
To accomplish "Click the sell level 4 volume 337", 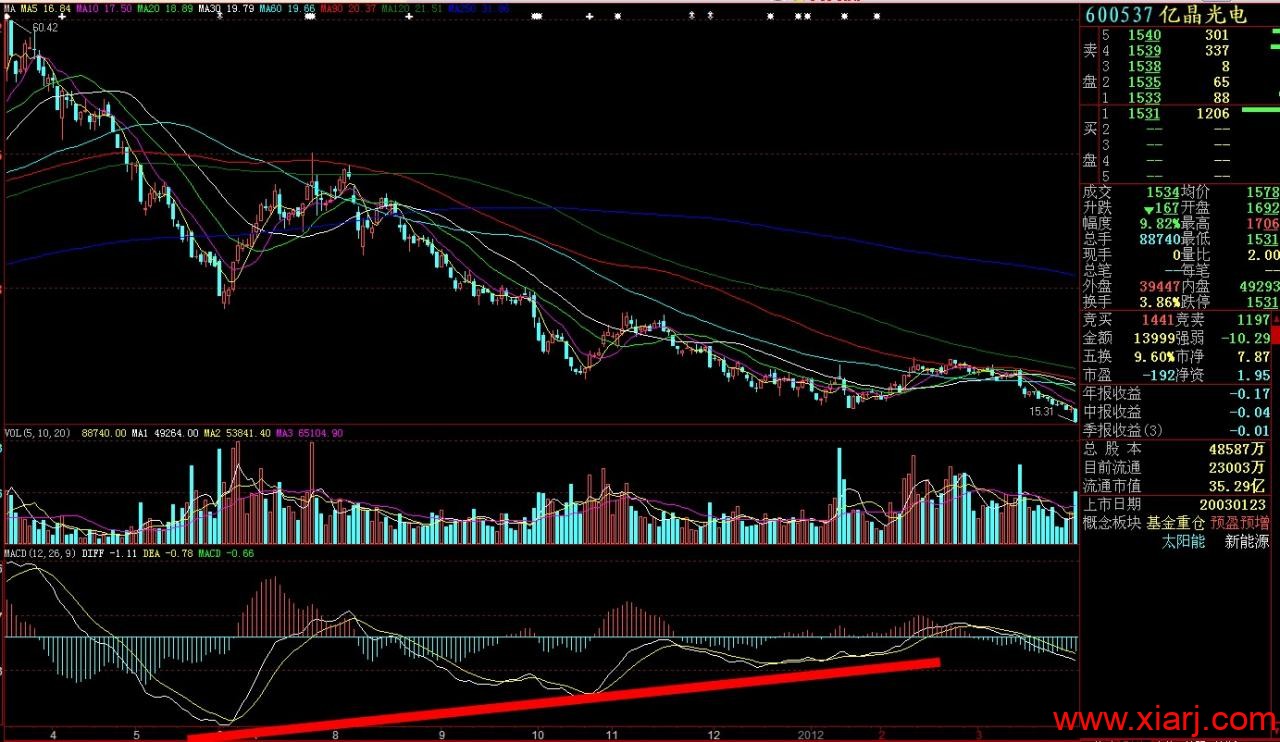I will (1217, 50).
